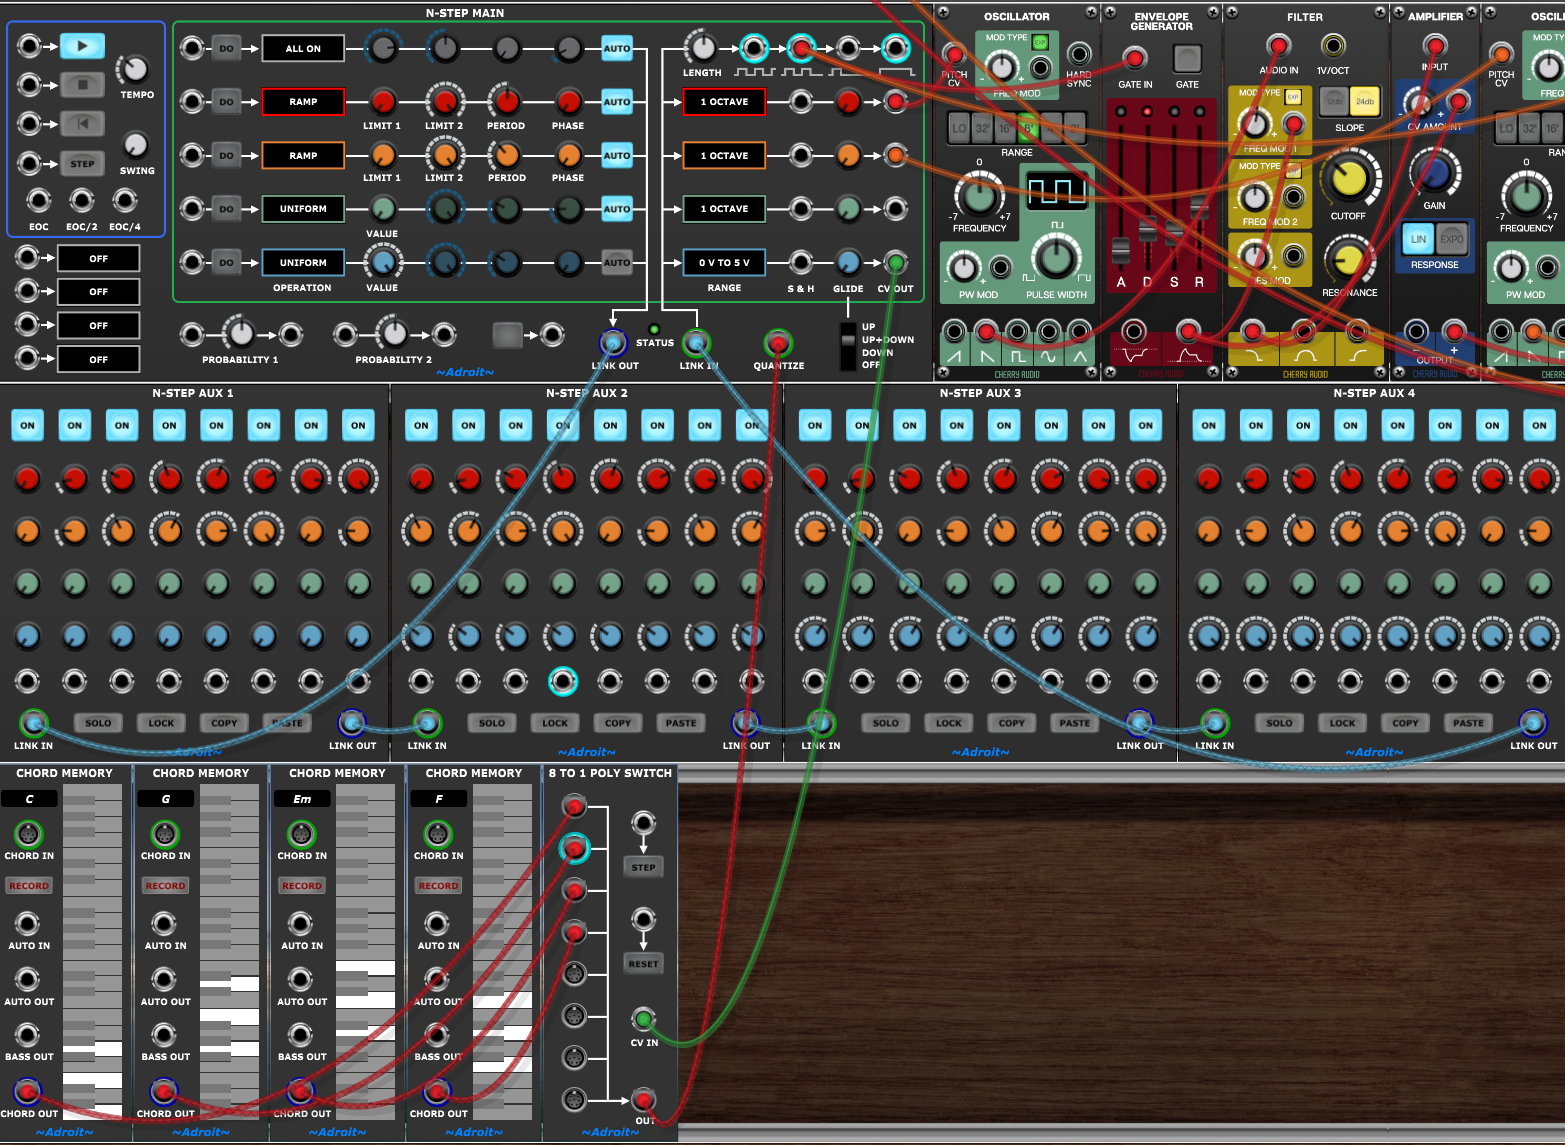Open the 0 V TO 5 V range dropdown
Image resolution: width=1565 pixels, height=1145 pixels.
point(724,263)
